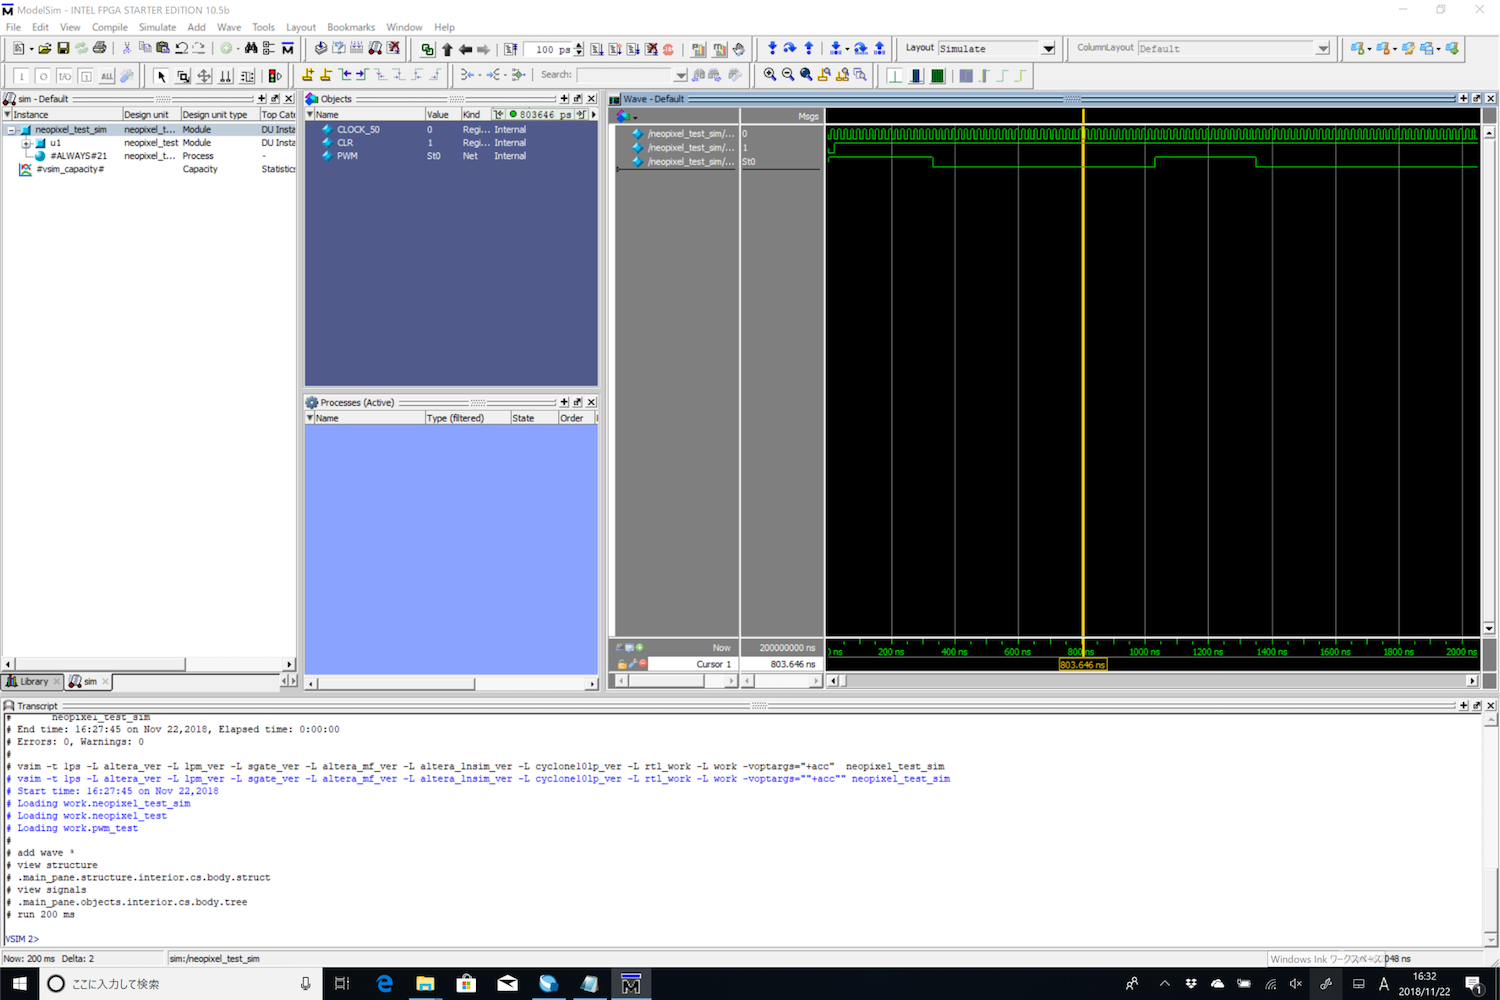Screen dimensions: 1500x1000
Task: Click the yellow cursor marker at 803.646 ns
Action: 1082,665
